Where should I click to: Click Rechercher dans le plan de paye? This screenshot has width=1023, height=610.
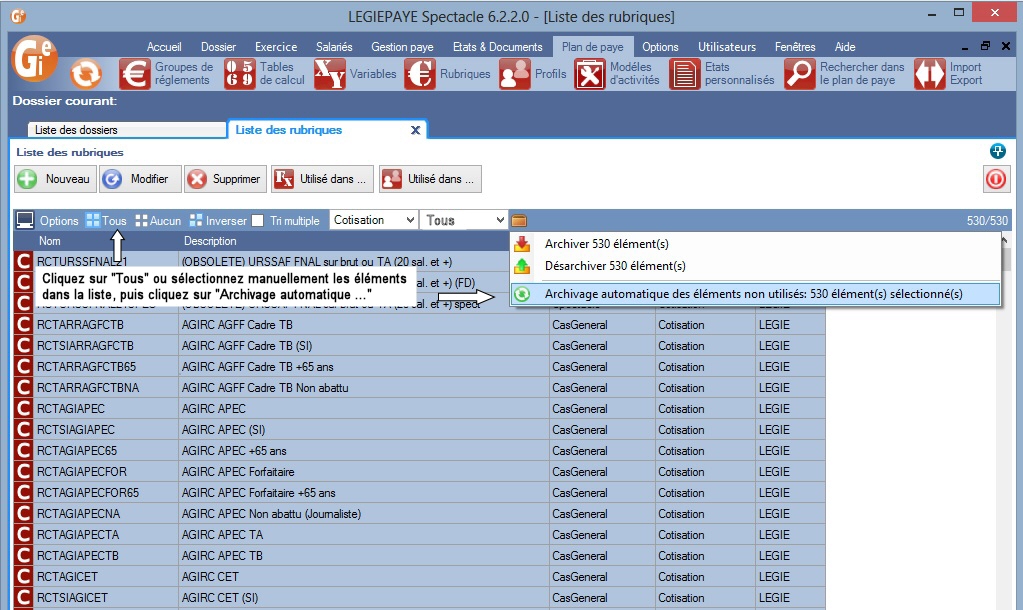click(x=800, y=74)
